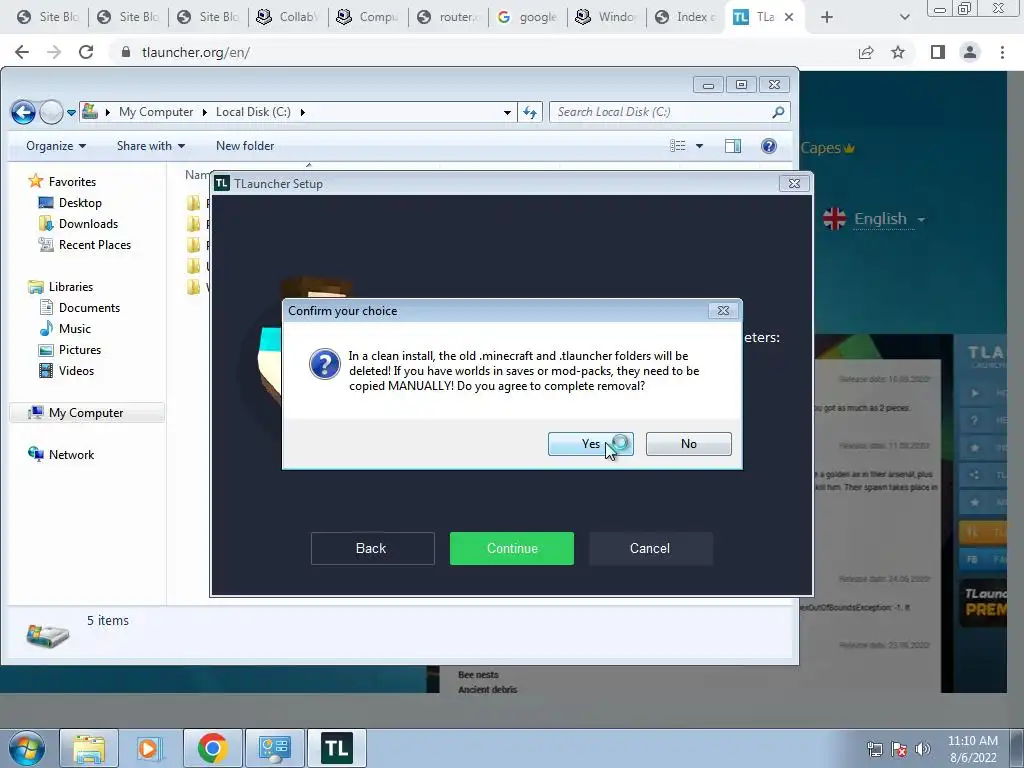The width and height of the screenshot is (1024, 768).
Task: Share this page icon in Chrome
Action: click(x=866, y=52)
